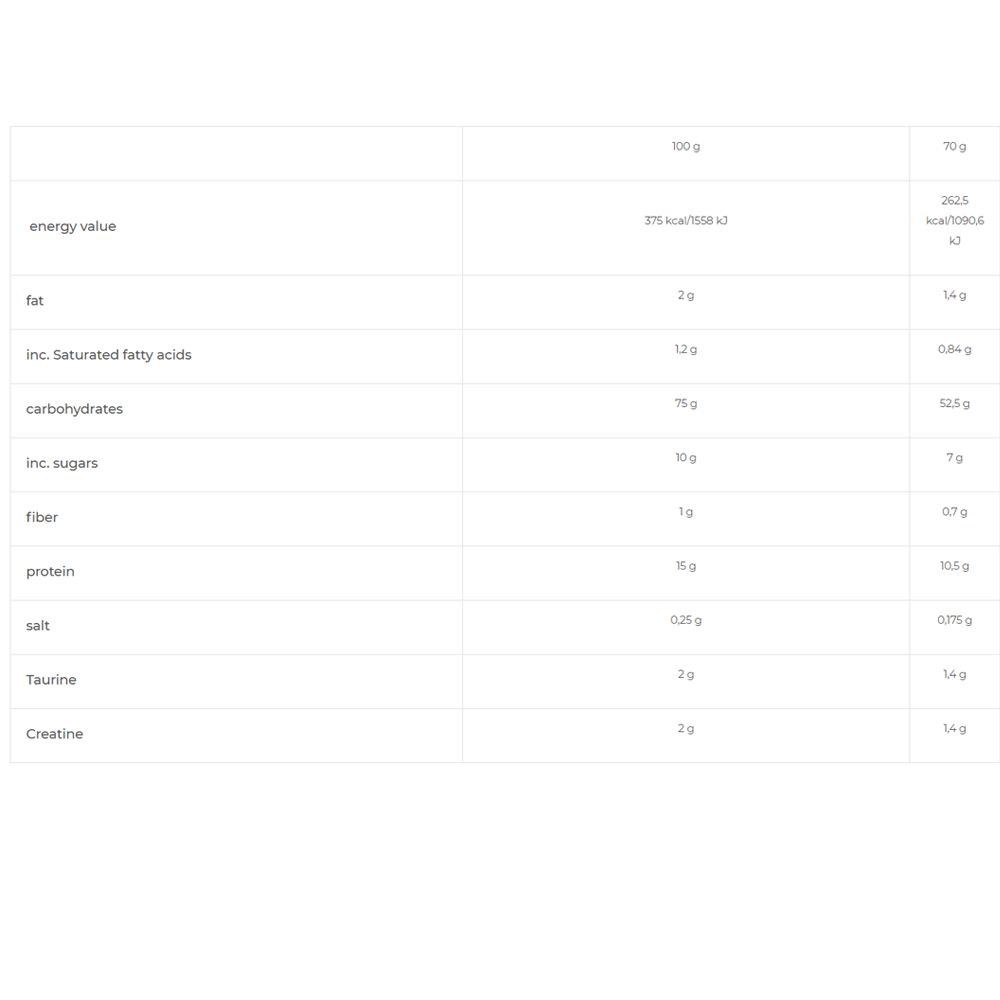Viewport: 1000px width, 1000px height.
Task: Click the '70 g' column header
Action: 955,147
